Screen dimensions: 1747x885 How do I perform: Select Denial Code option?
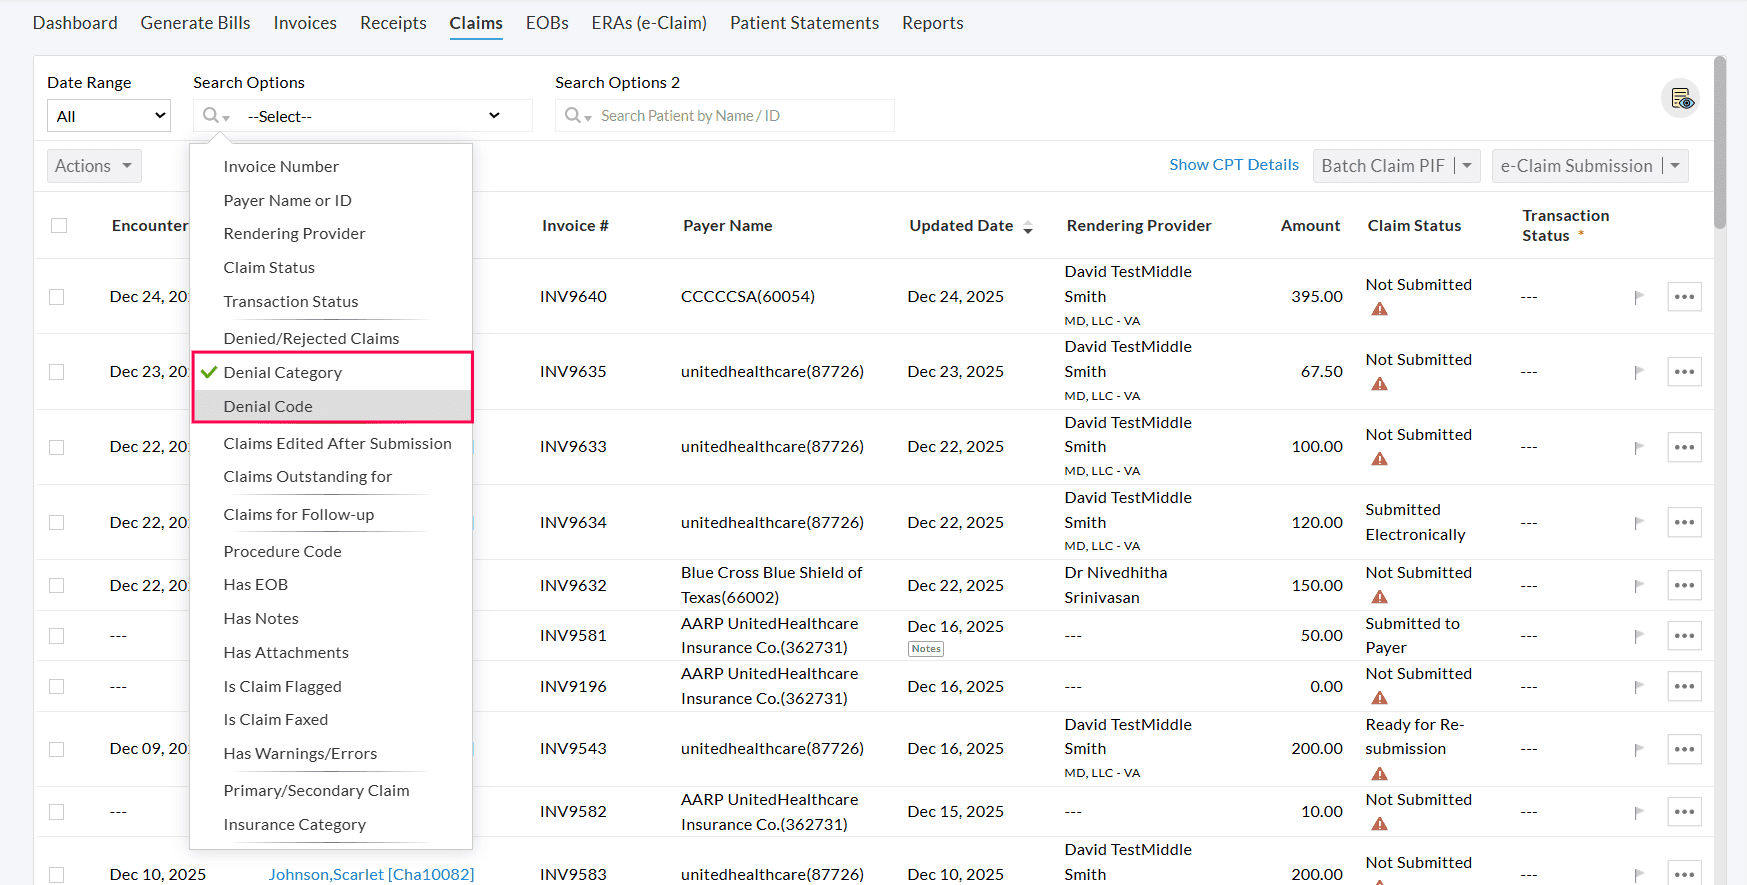tap(332, 406)
